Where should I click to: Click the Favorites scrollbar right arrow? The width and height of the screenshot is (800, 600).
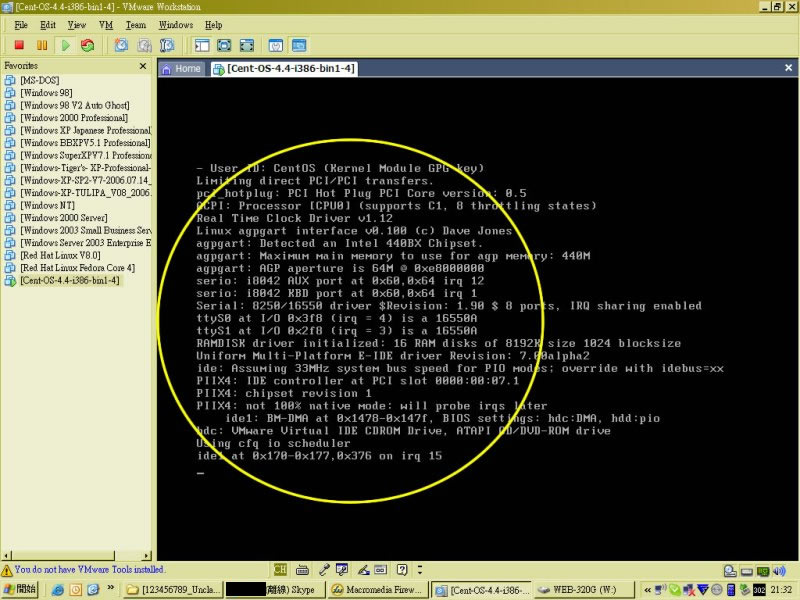[147, 556]
